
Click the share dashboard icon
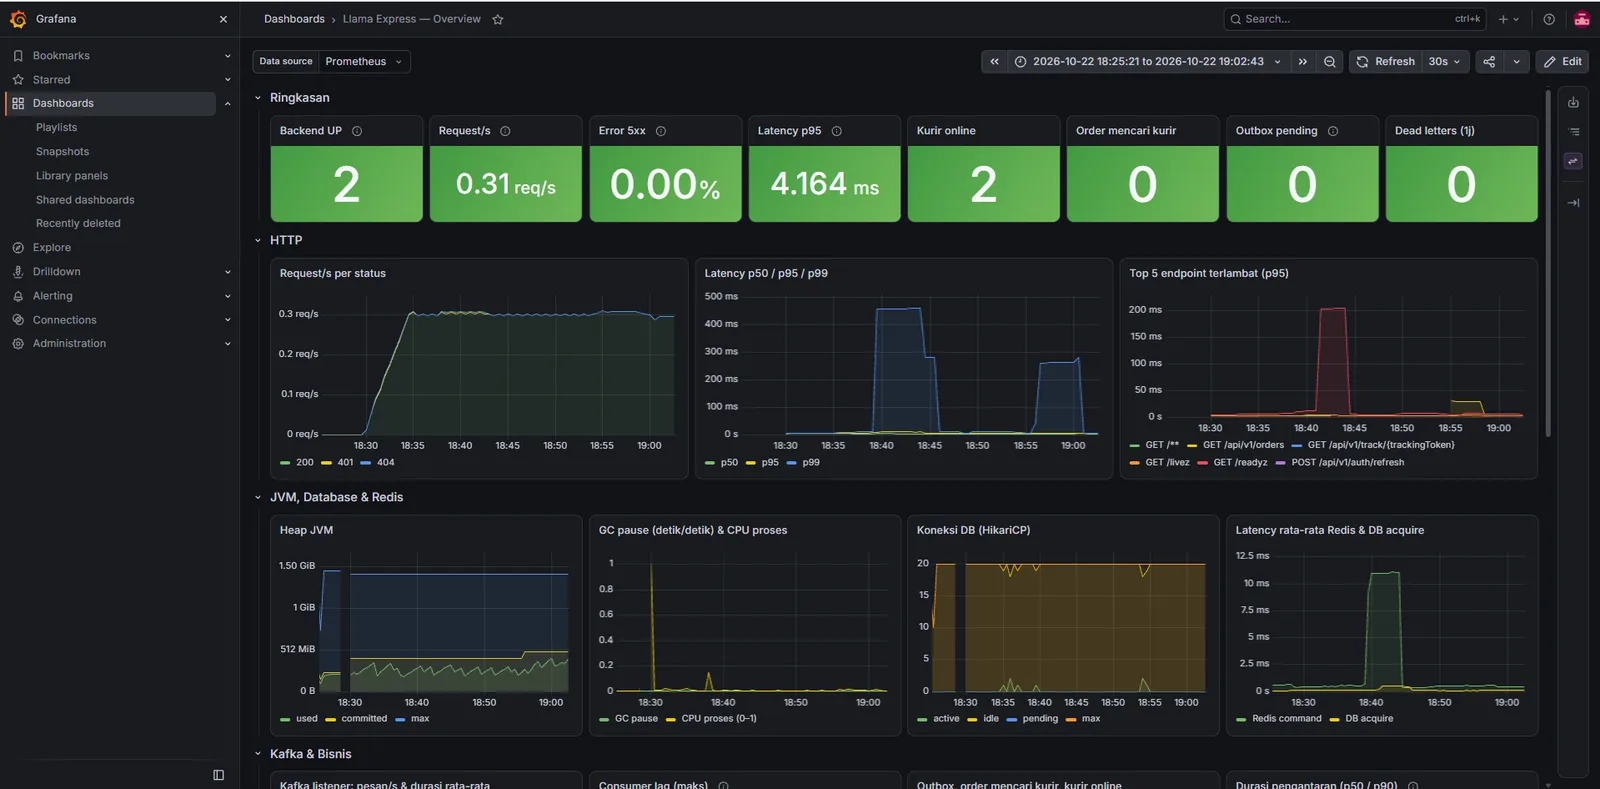[1489, 62]
